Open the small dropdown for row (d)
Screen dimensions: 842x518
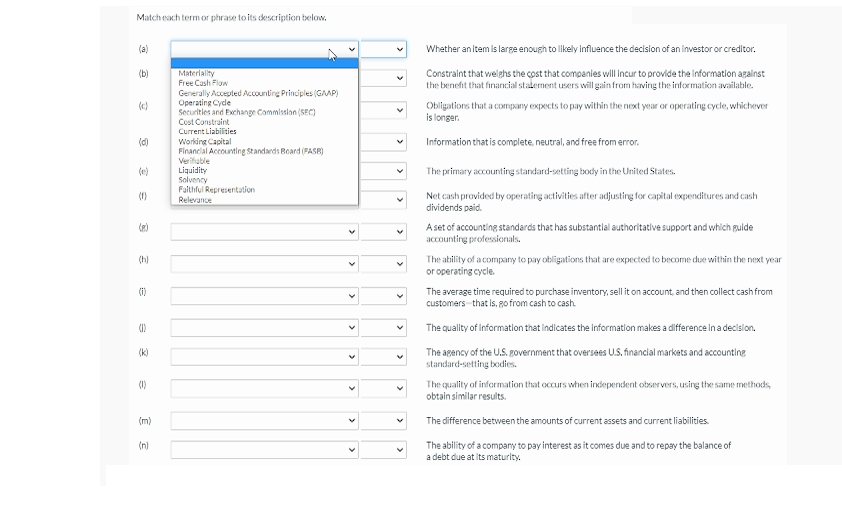point(383,142)
